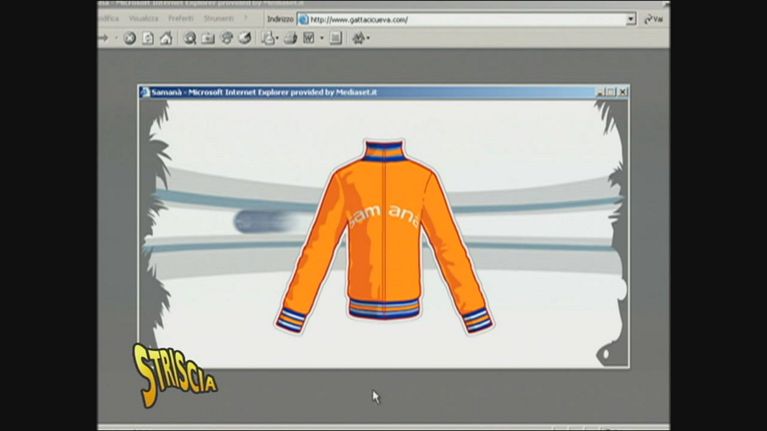Open the dropdown arrow beside Mail icon
Viewport: 767px width, 431px height.
click(278, 39)
